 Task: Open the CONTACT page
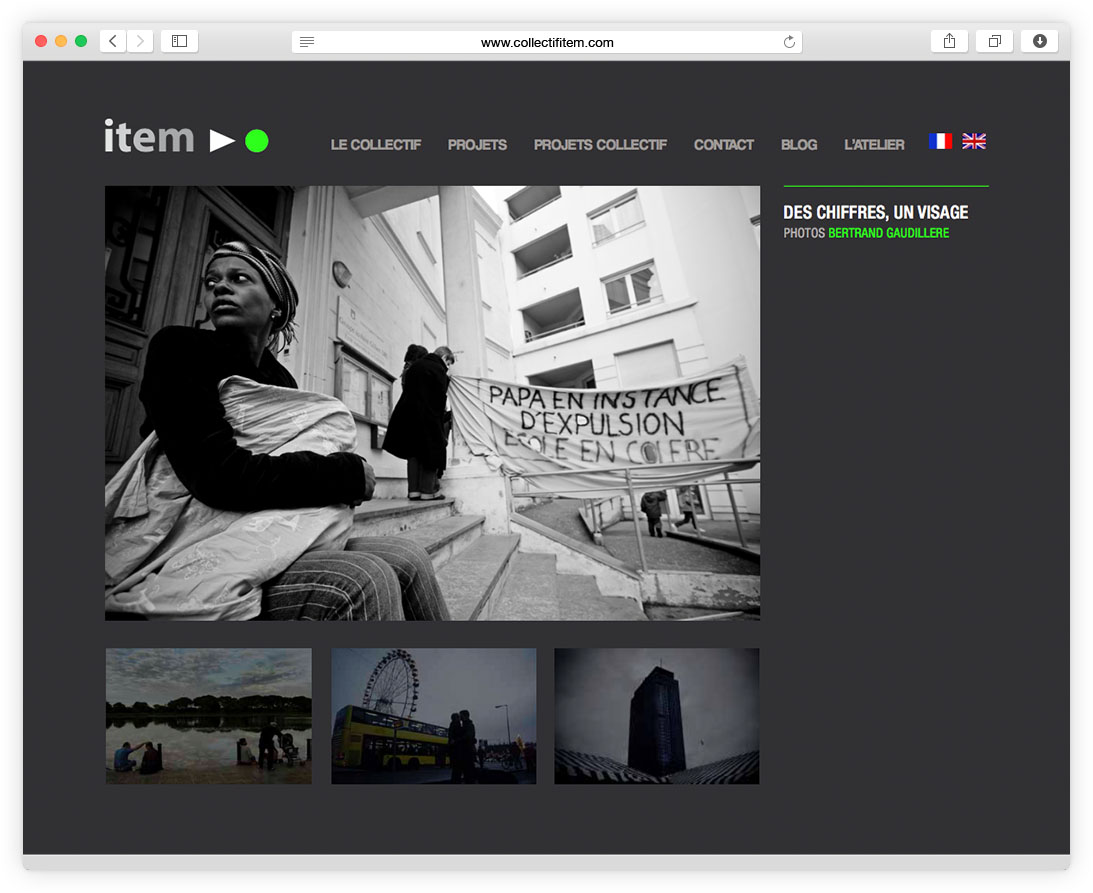[x=723, y=145]
